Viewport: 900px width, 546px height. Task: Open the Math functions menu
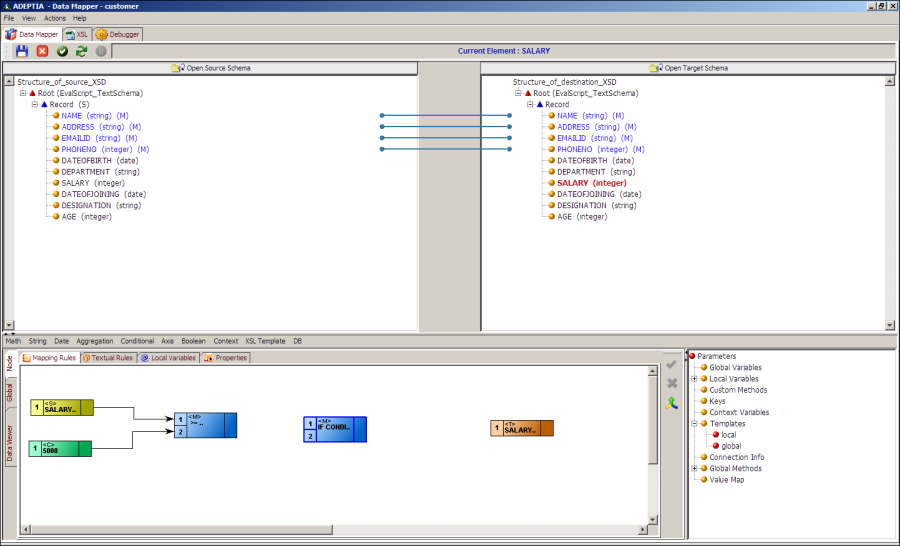coord(13,341)
